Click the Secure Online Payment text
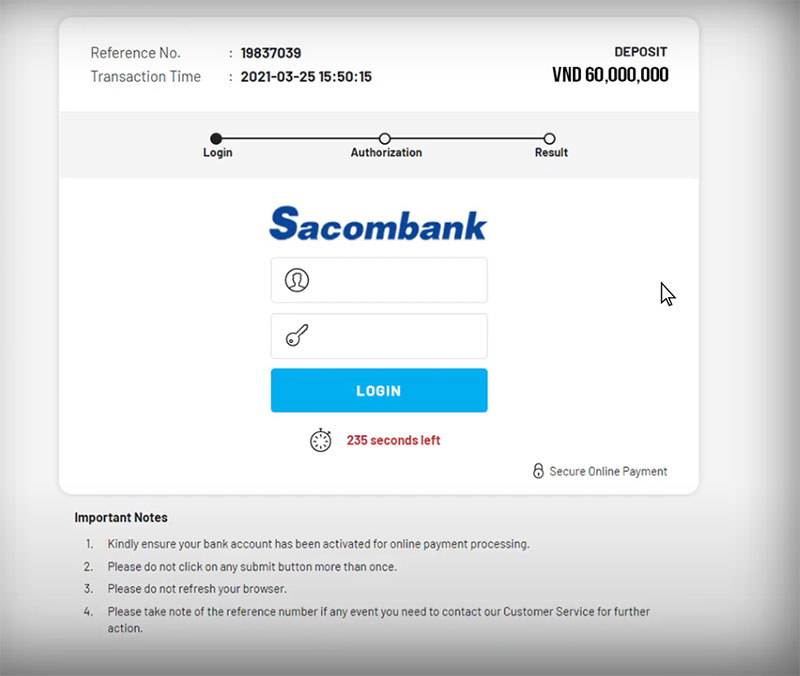Viewport: 800px width, 676px height. point(608,471)
